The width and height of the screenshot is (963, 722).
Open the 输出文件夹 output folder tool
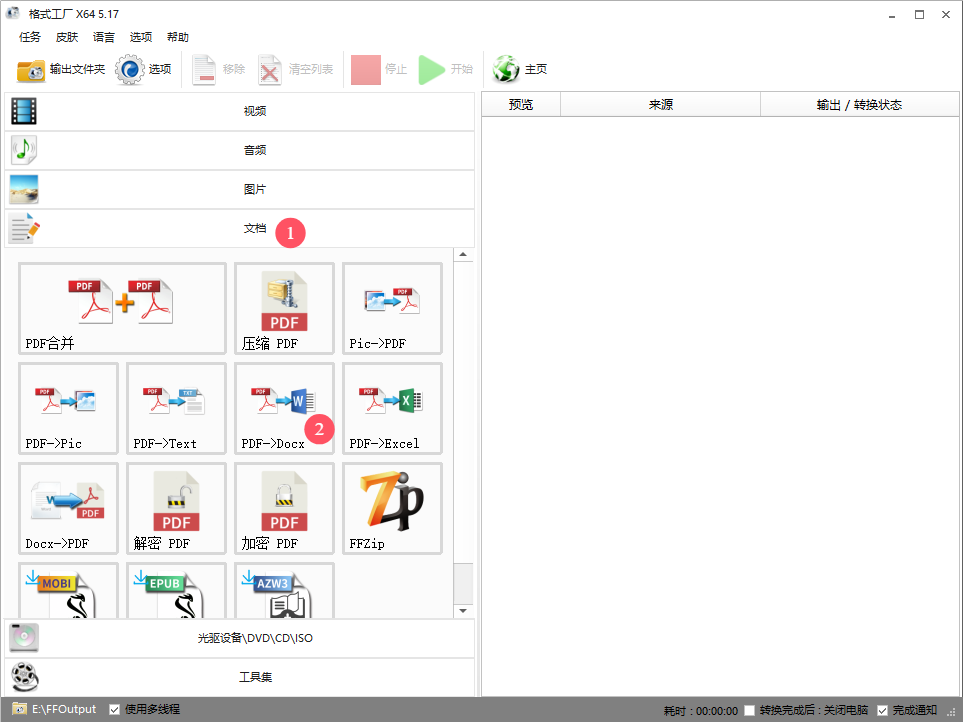pos(55,69)
